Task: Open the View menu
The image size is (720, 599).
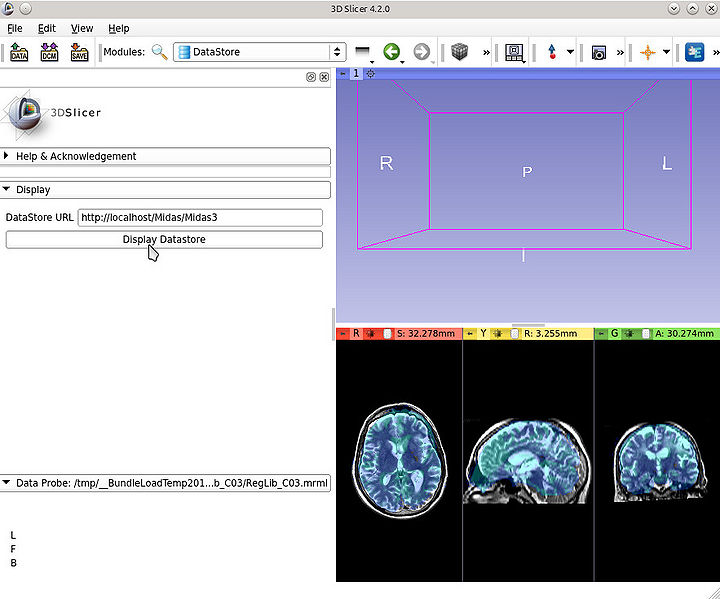Action: click(x=81, y=29)
